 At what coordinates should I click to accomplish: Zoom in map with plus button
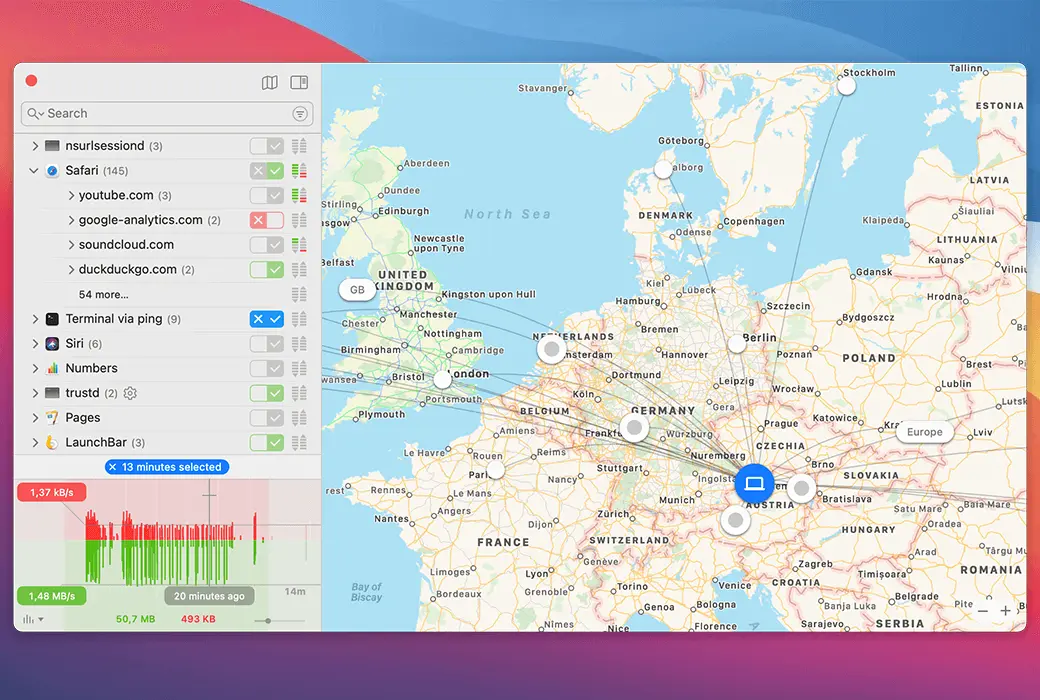[x=1006, y=610]
